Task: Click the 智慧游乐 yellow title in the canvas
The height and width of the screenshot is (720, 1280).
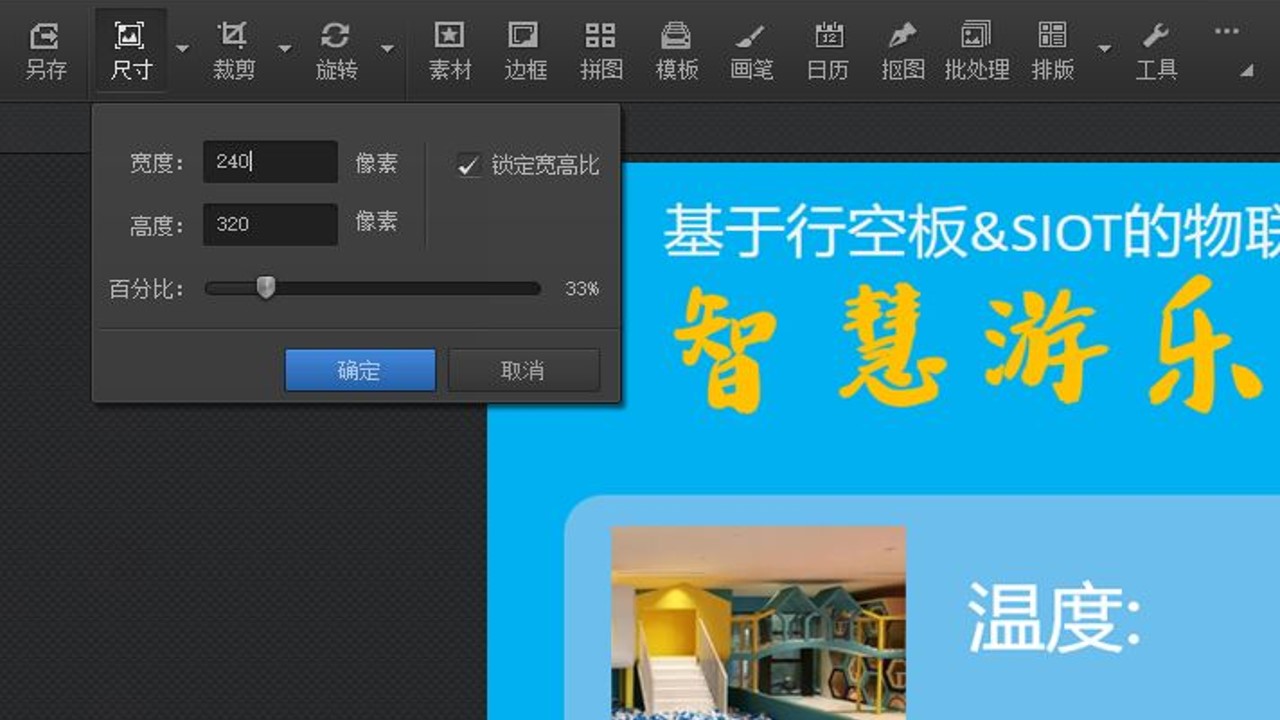Action: click(x=970, y=345)
